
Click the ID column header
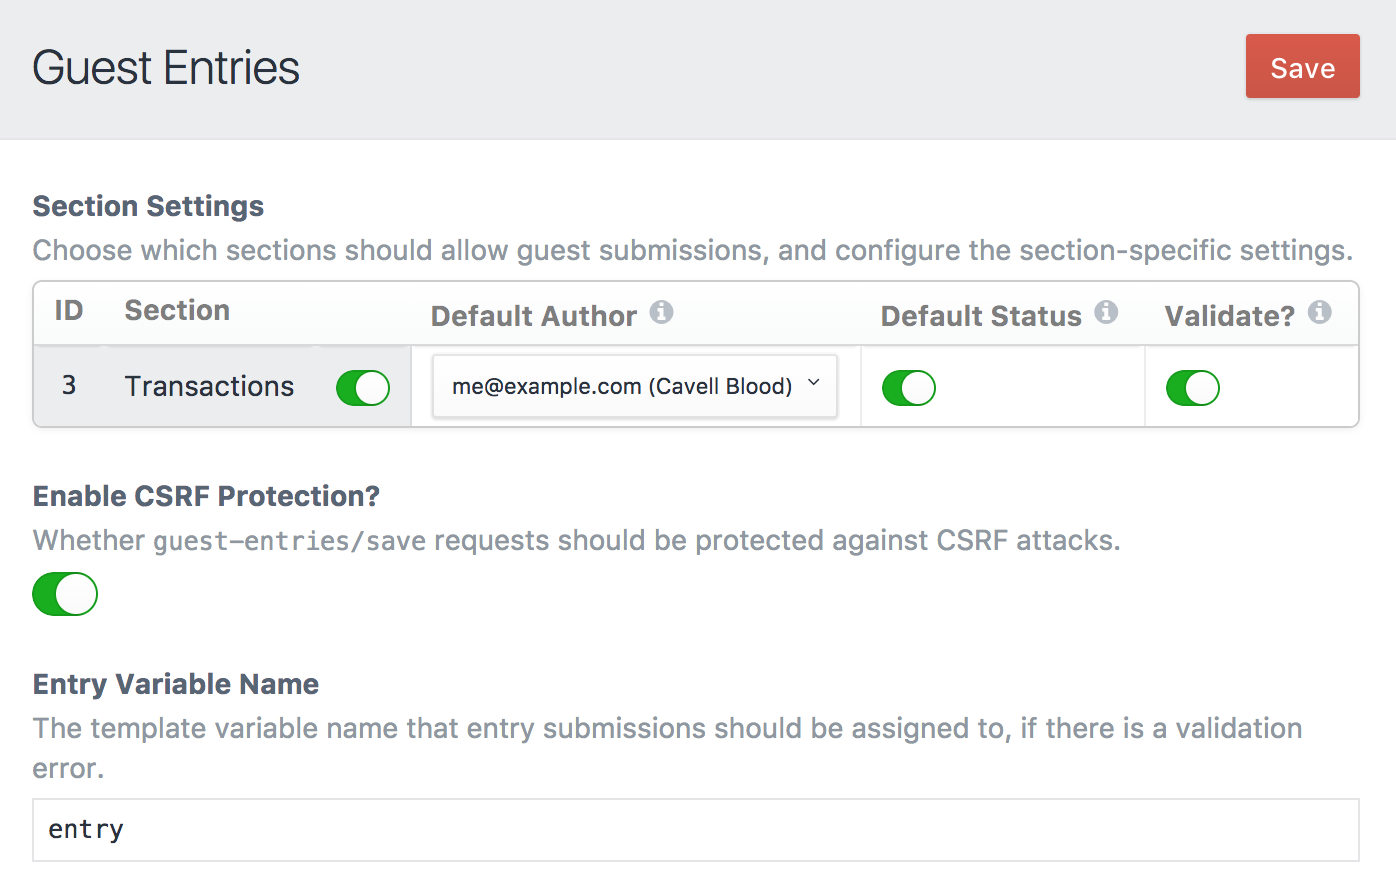pos(69,310)
